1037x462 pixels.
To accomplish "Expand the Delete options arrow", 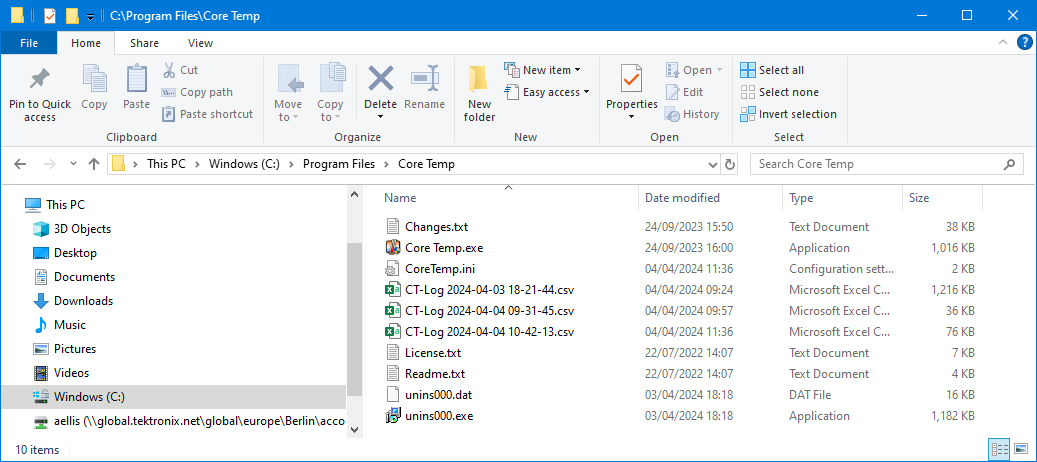I will coord(380,118).
